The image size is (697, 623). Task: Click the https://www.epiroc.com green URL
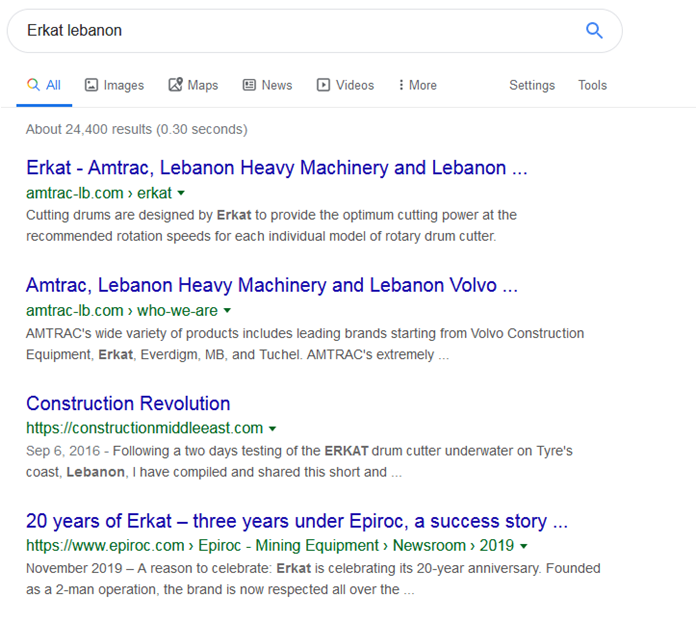[105, 546]
